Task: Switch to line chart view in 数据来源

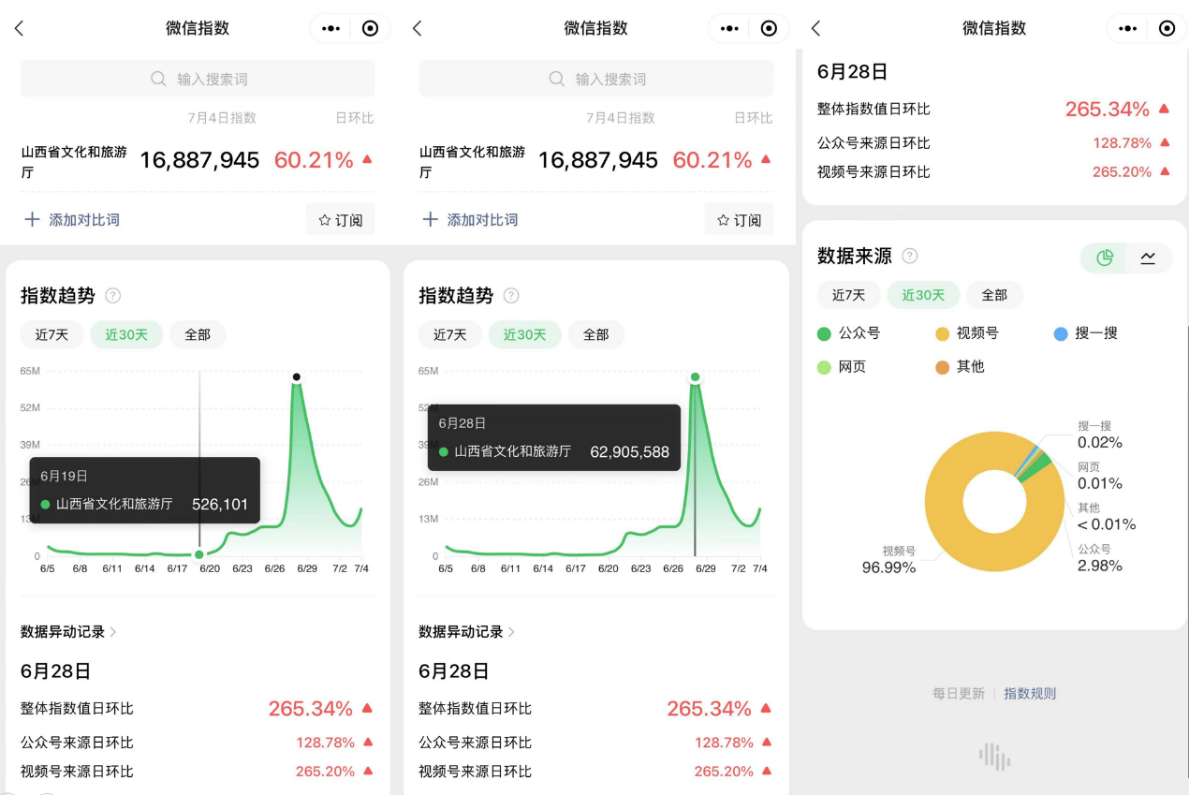Action: click(1148, 258)
